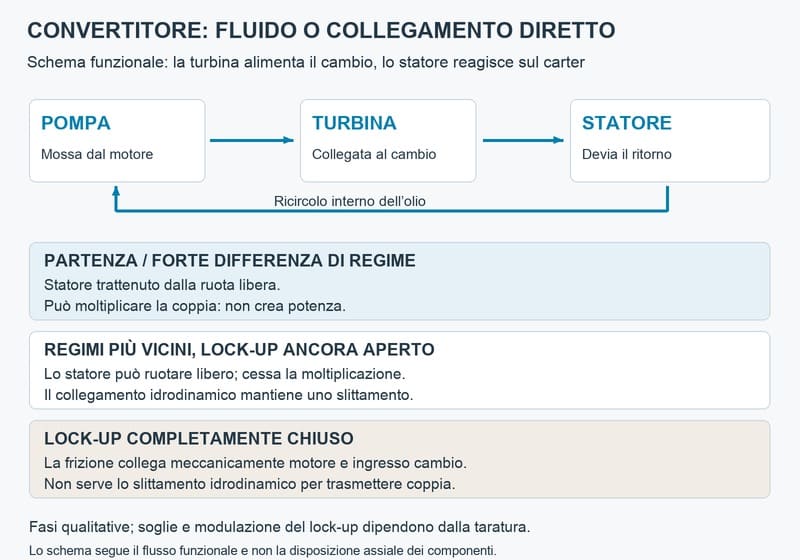800x560 pixels.
Task: Click 'La frizione collega meccanicamente' line
Action: pos(255,463)
